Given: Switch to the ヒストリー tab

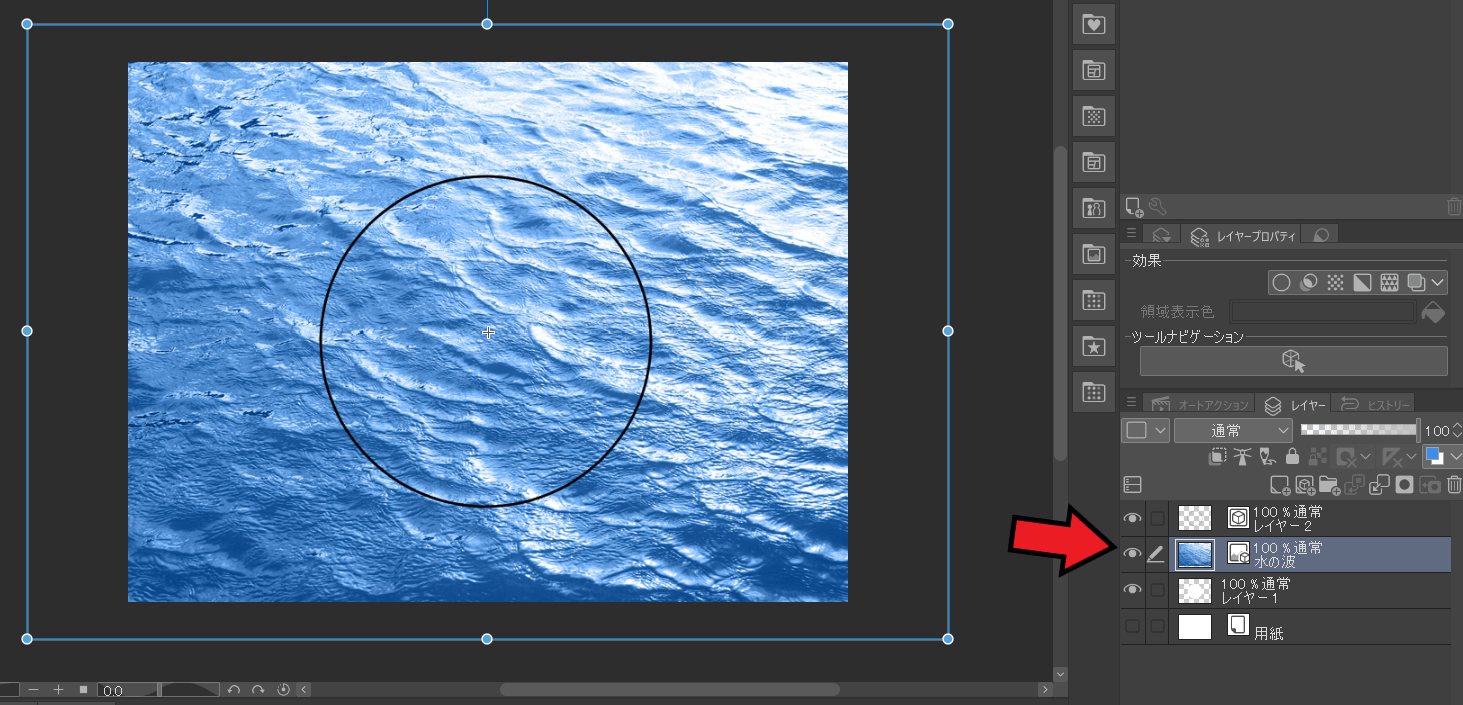Looking at the screenshot, I should click(1377, 405).
